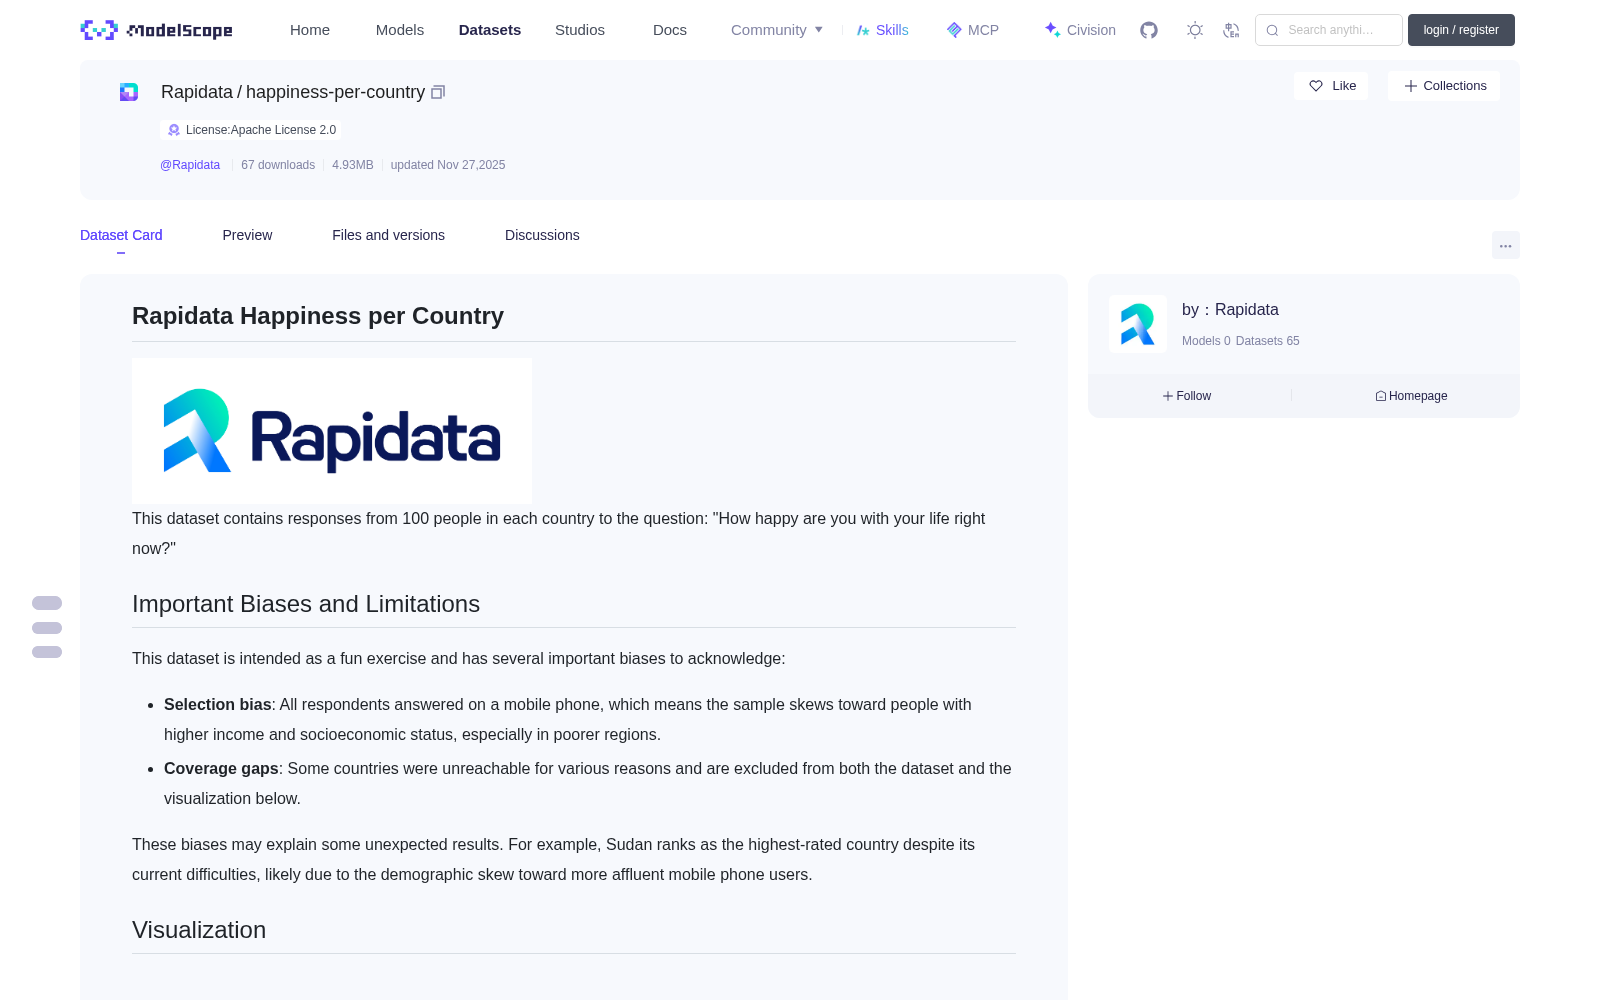
Task: Visit the Rapidata Homepage
Action: pos(1411,396)
